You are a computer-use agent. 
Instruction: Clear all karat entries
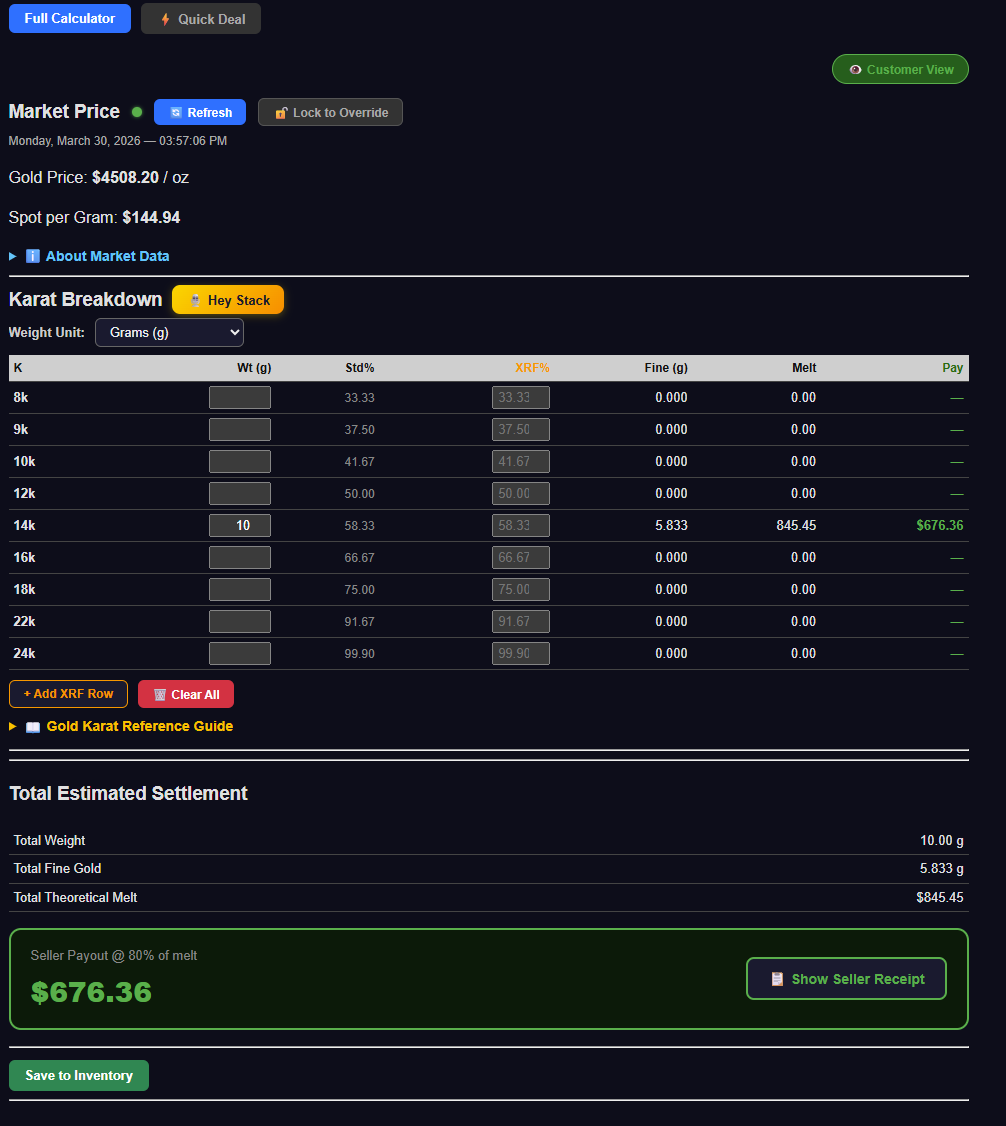coord(186,694)
